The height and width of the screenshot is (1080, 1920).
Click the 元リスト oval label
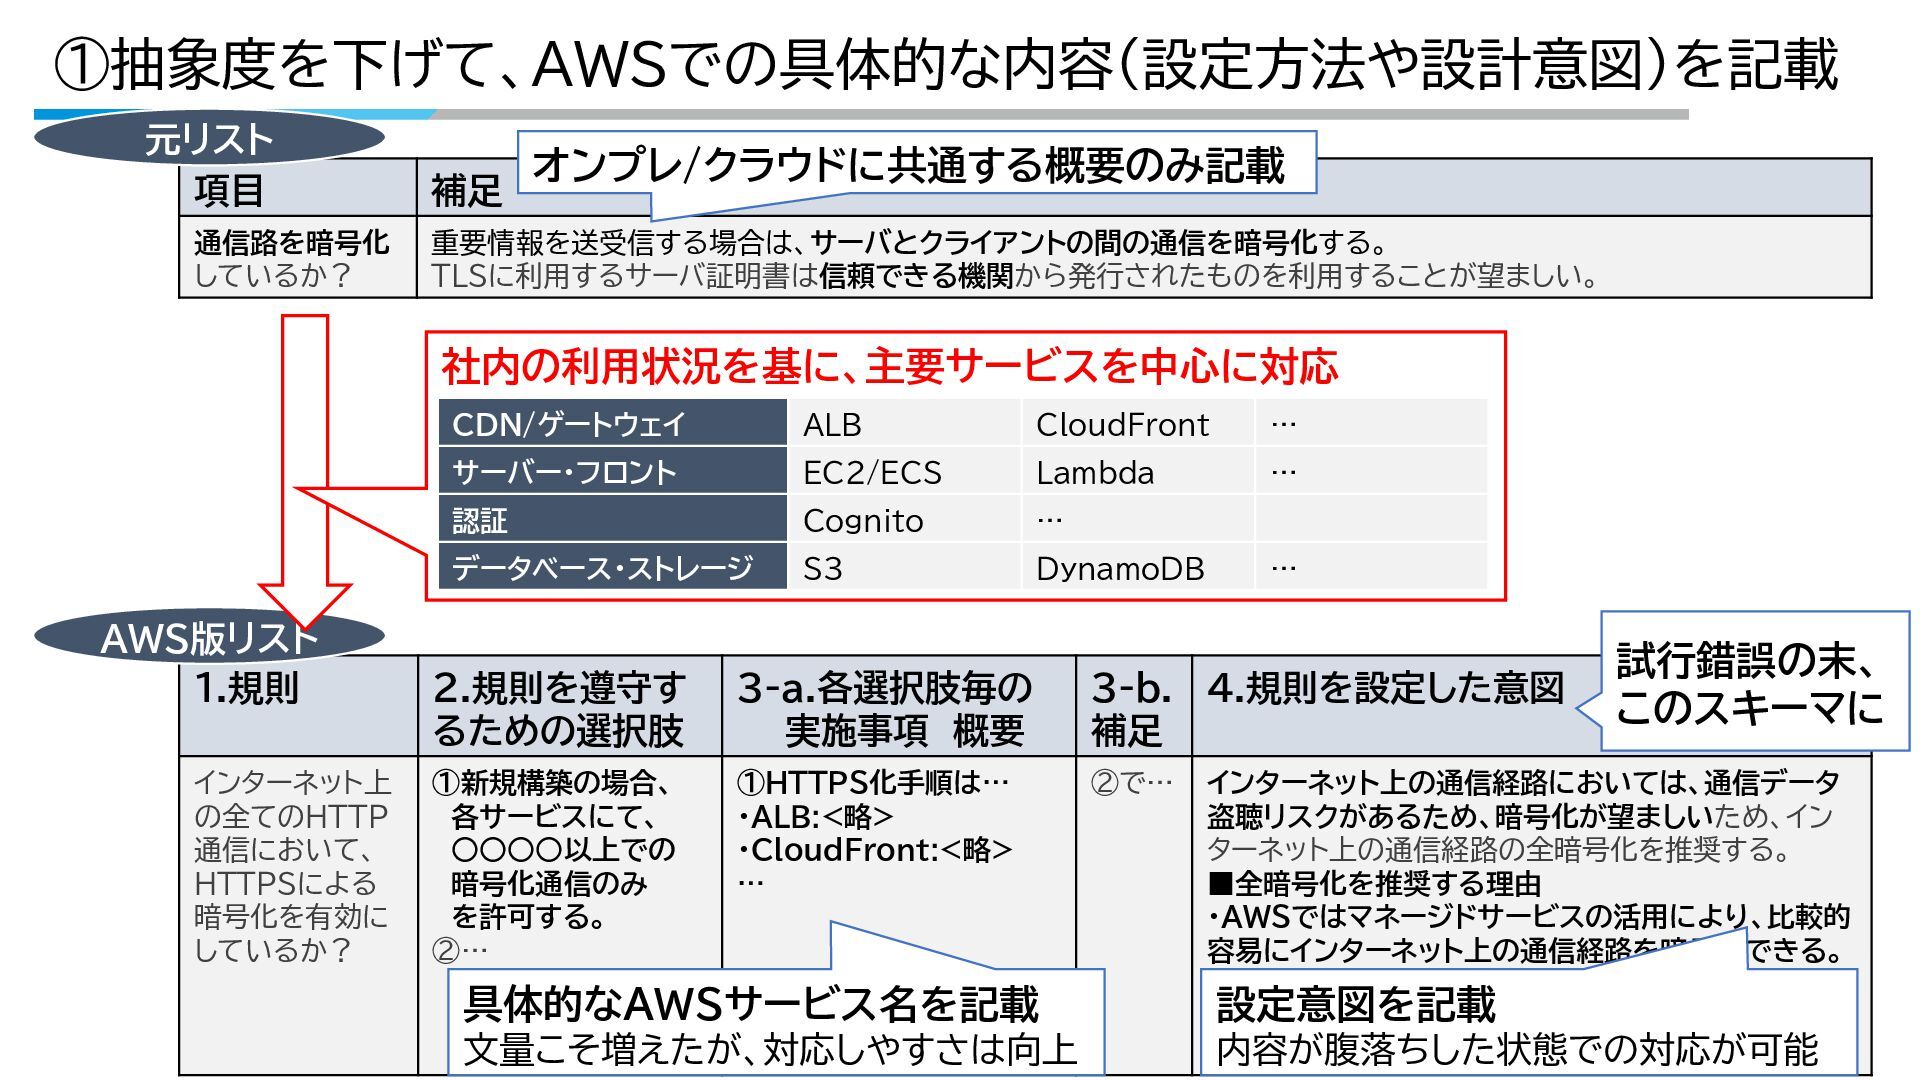tap(208, 139)
